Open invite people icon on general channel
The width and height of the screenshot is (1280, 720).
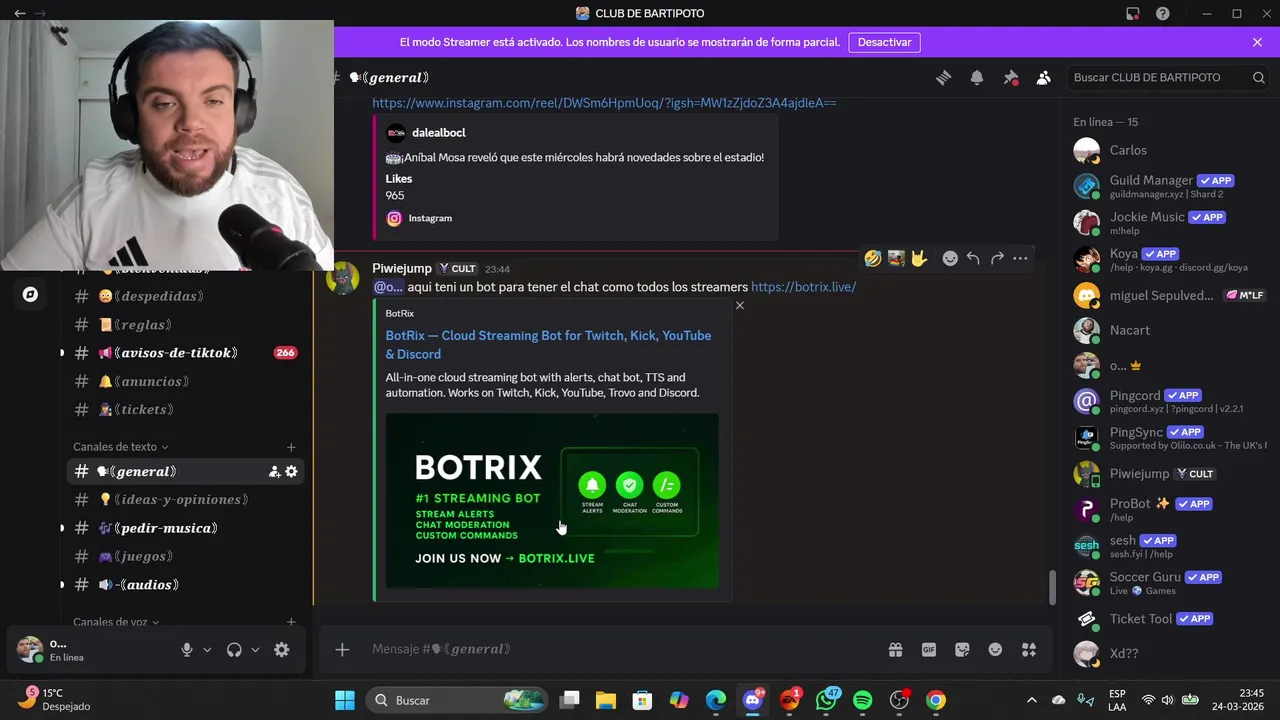coord(274,472)
